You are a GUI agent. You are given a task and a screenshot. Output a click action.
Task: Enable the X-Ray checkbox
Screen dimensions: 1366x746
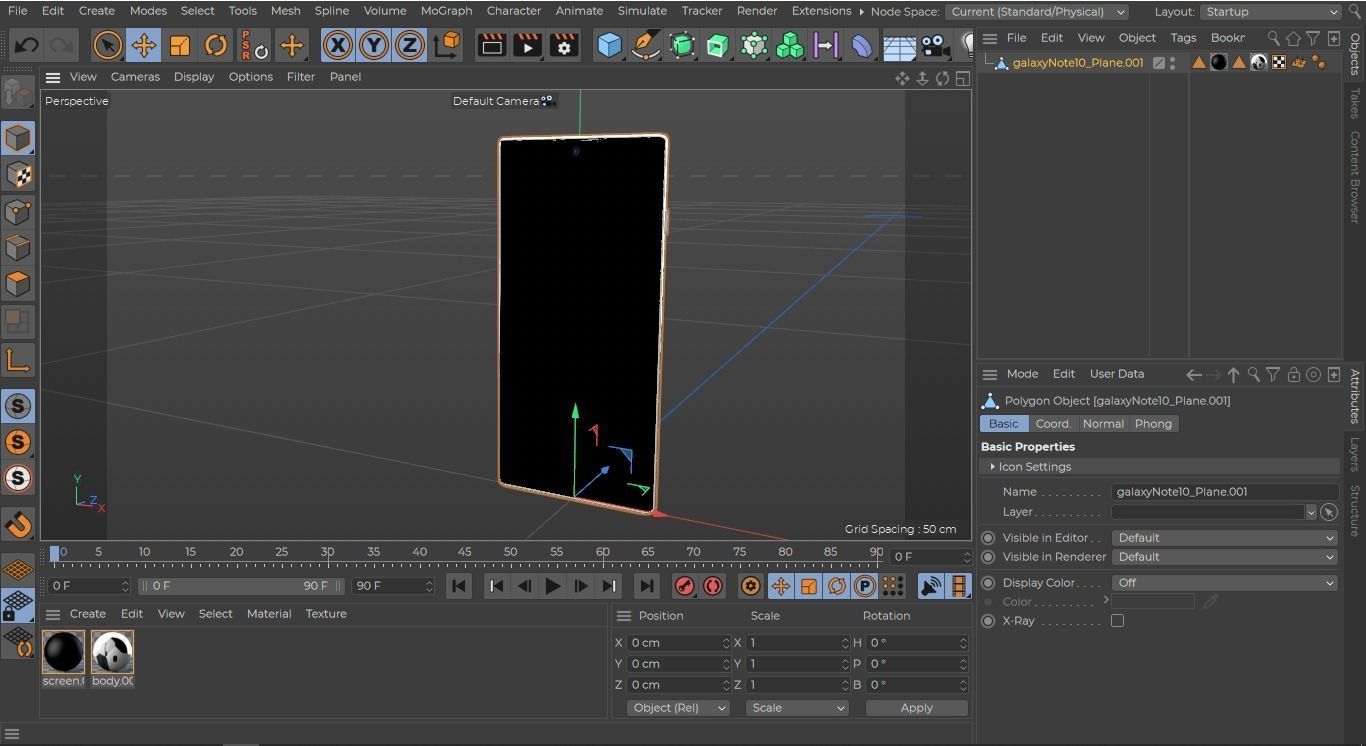[x=1117, y=621]
